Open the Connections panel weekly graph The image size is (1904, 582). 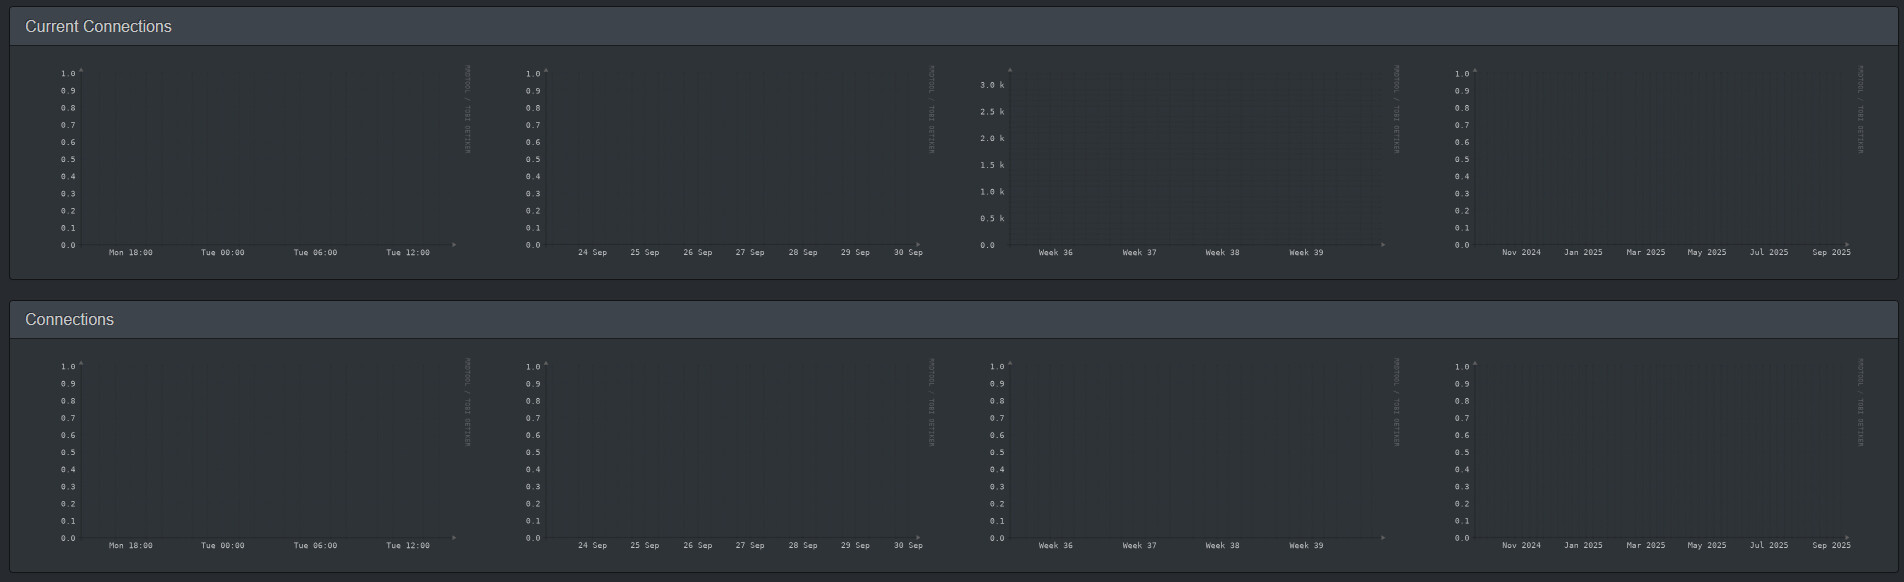pyautogui.click(x=730, y=451)
